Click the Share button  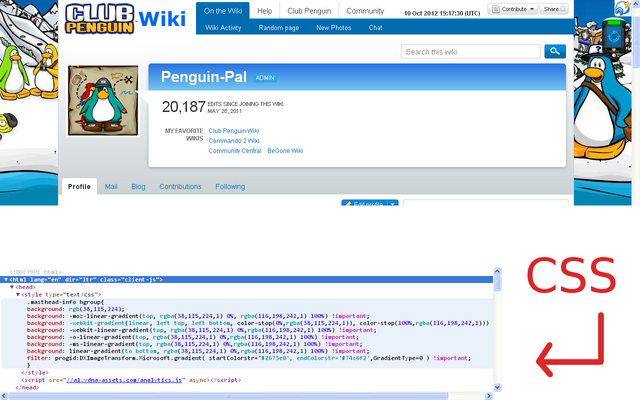click(x=554, y=9)
